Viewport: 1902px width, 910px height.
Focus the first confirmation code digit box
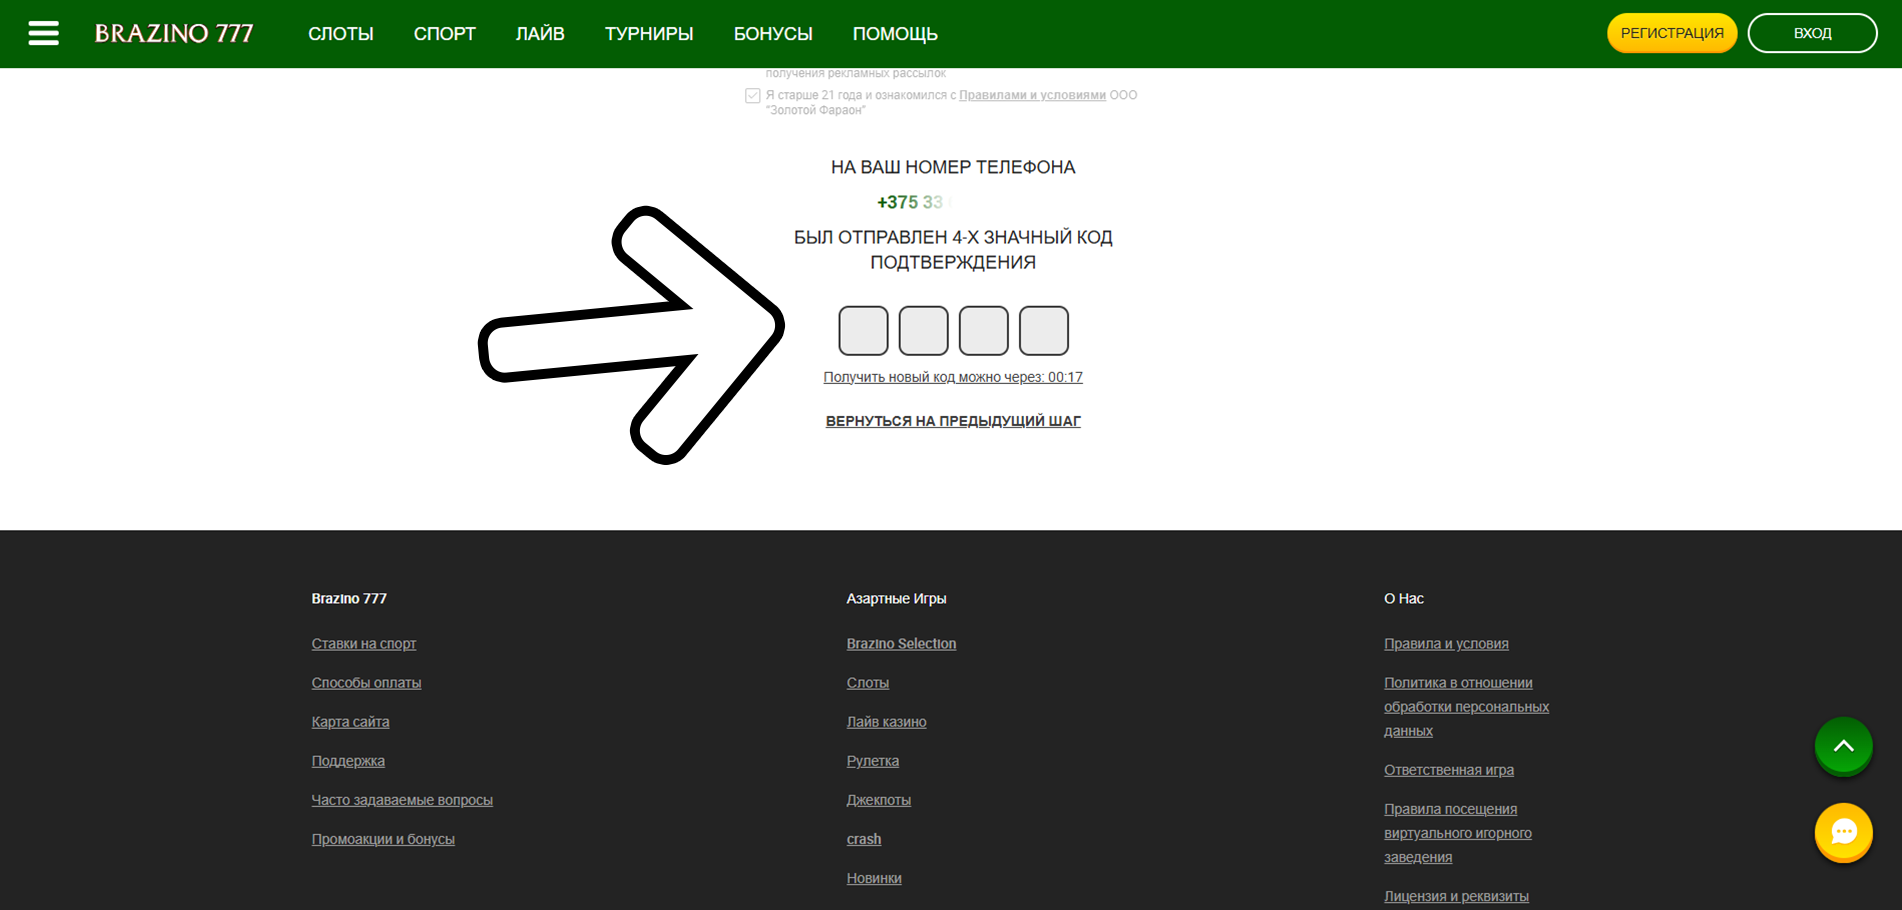(x=863, y=331)
